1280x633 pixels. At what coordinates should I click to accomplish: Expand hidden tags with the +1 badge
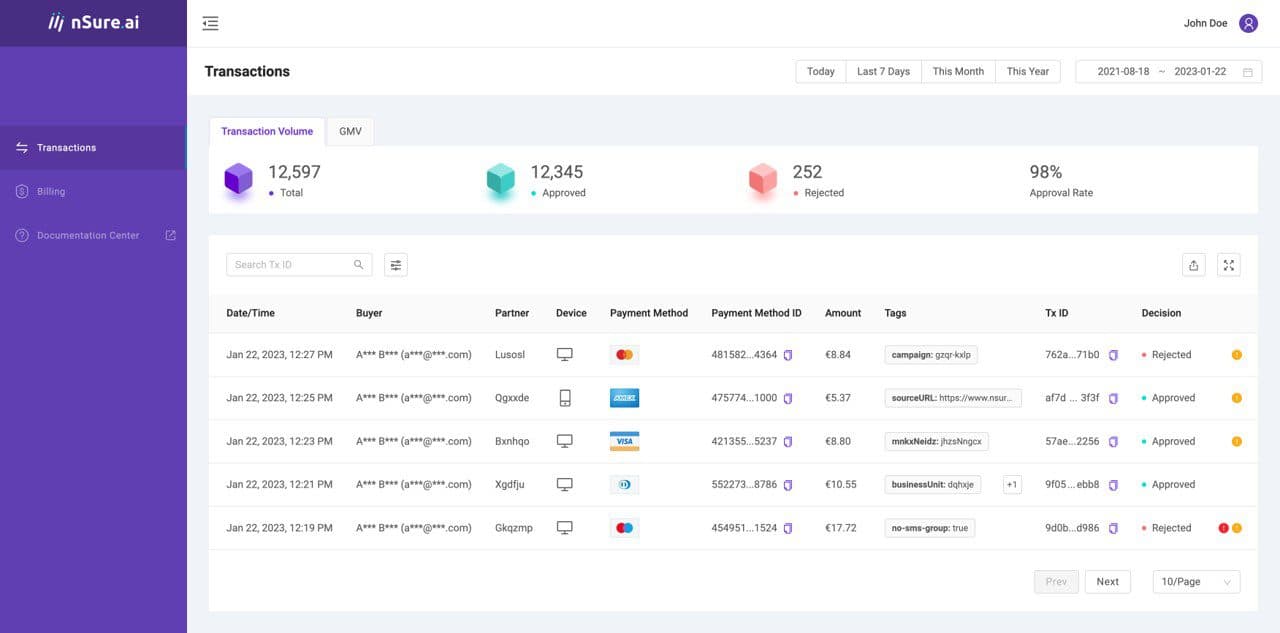point(1011,484)
